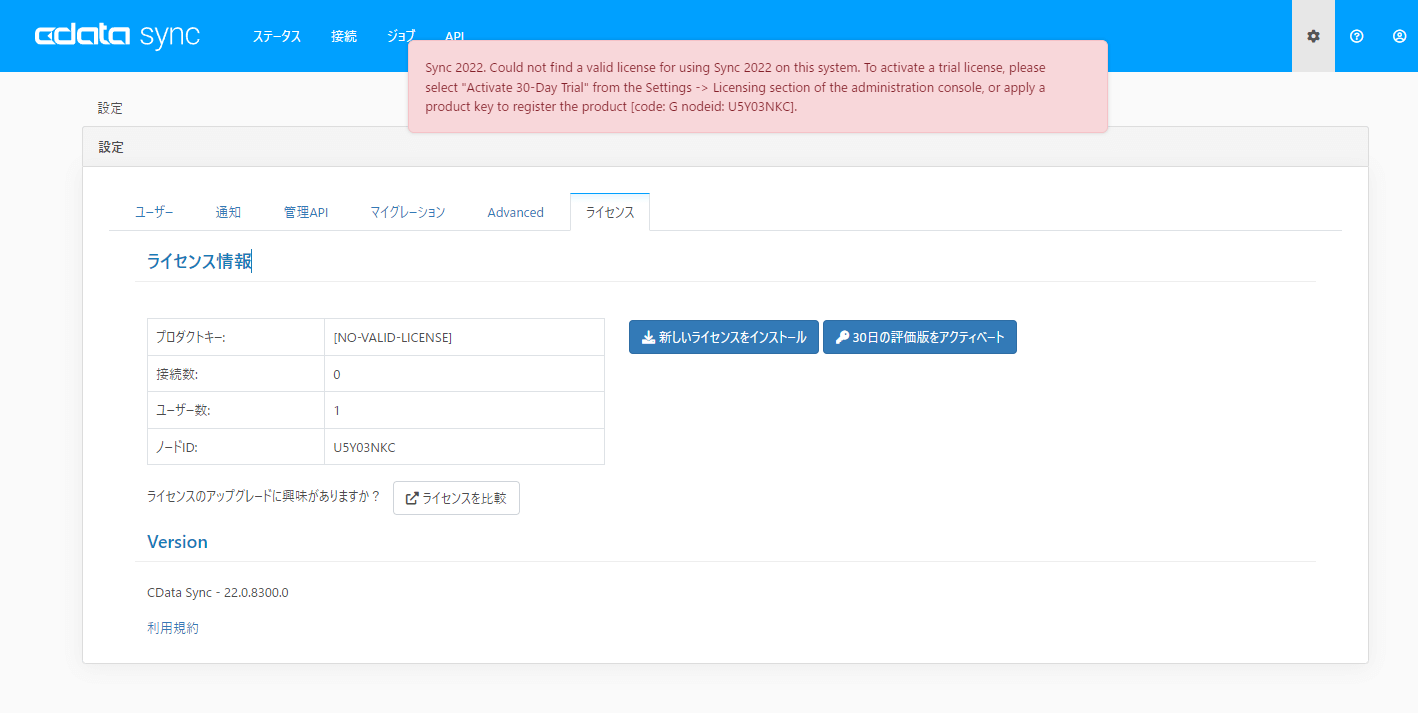Open ライセンスを比較 external link button
Viewport: 1418px width, 713px height.
click(456, 498)
